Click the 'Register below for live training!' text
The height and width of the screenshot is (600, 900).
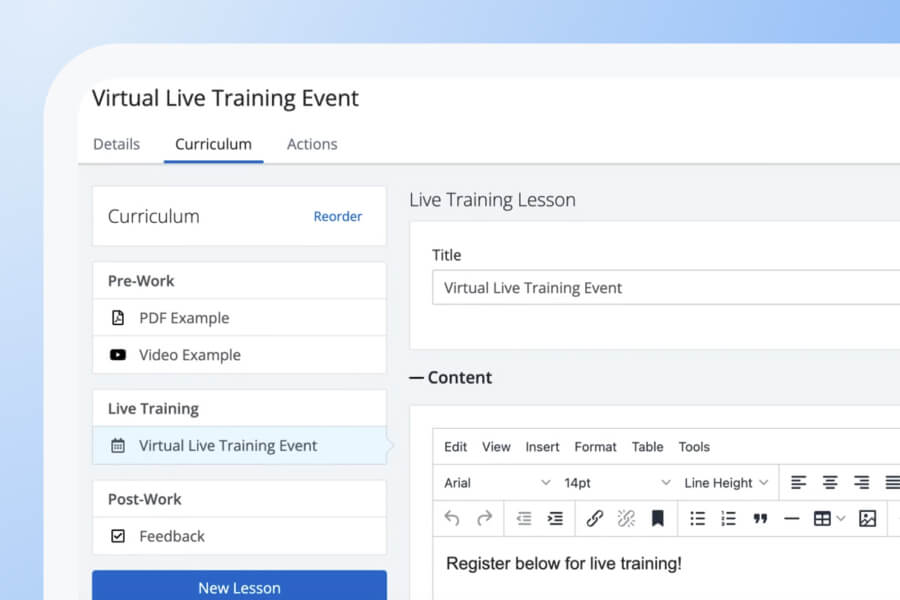pos(564,563)
